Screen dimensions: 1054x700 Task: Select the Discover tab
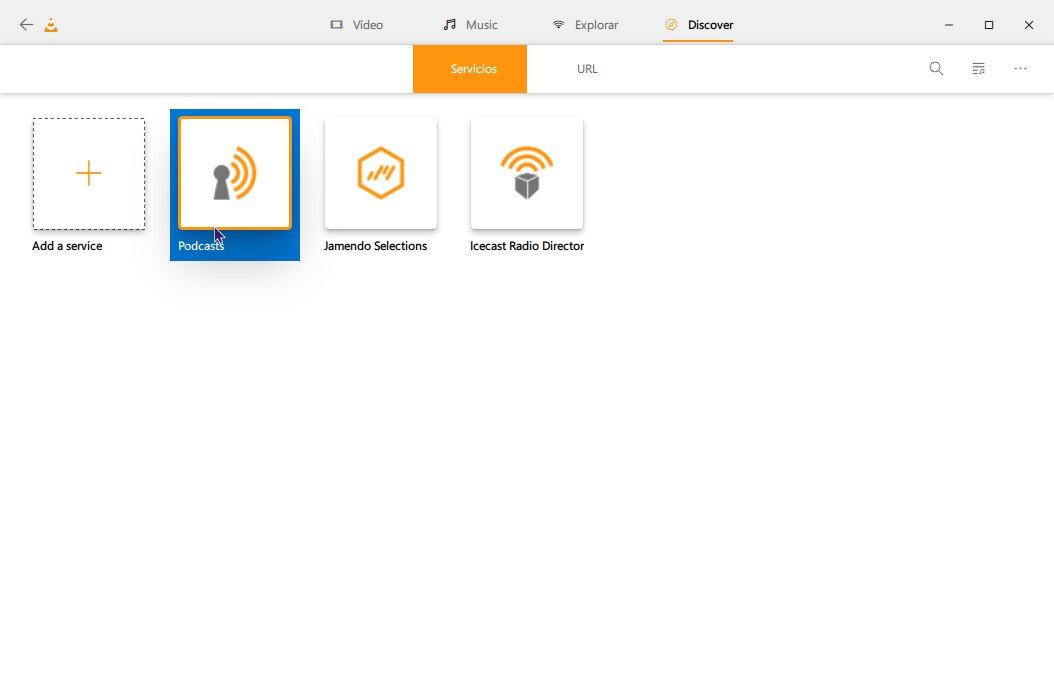699,25
